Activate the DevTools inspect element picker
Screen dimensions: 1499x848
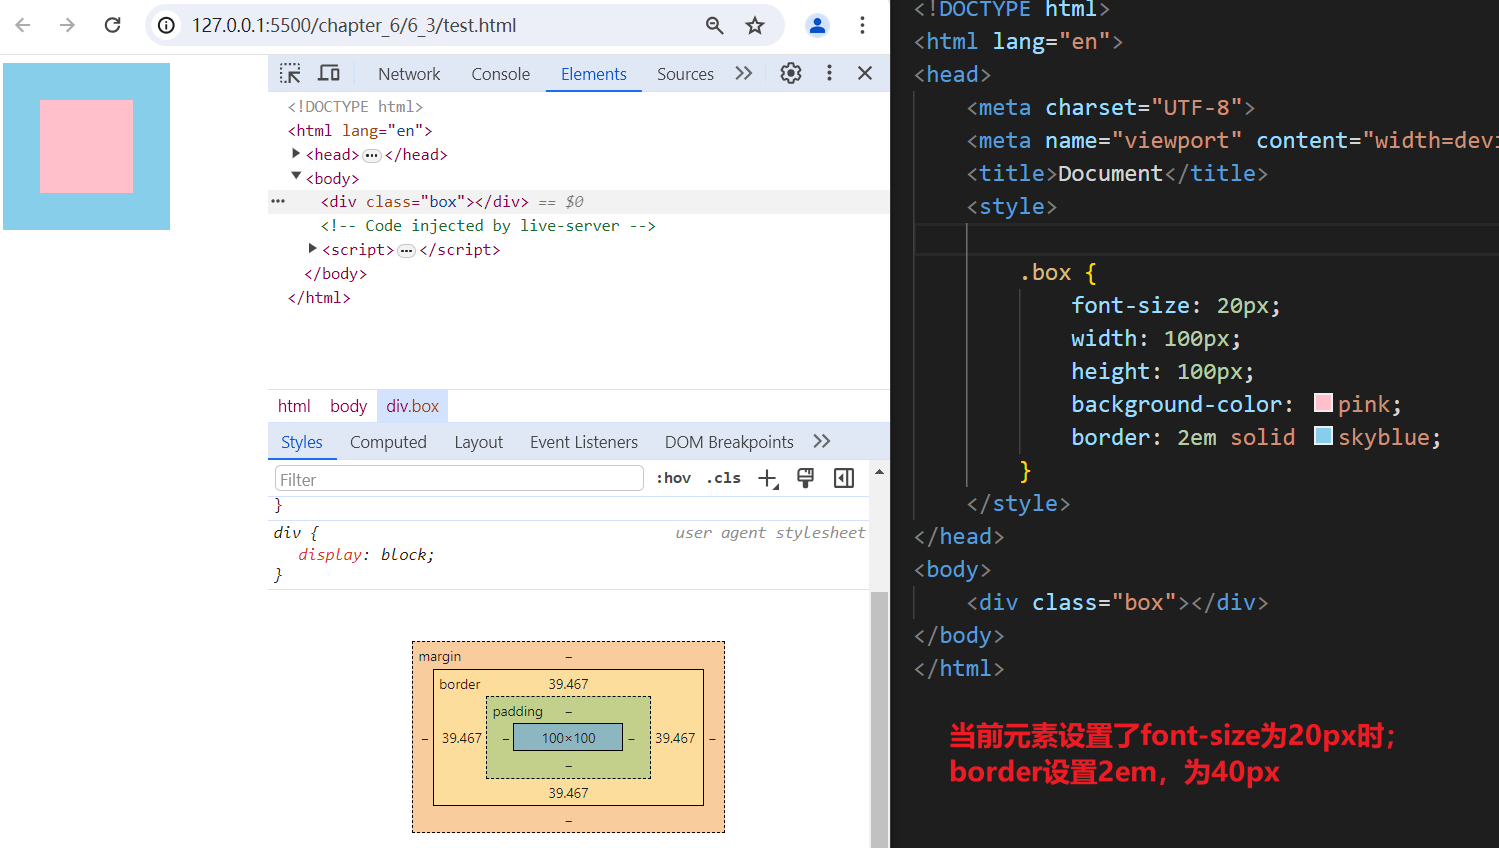[x=290, y=73]
